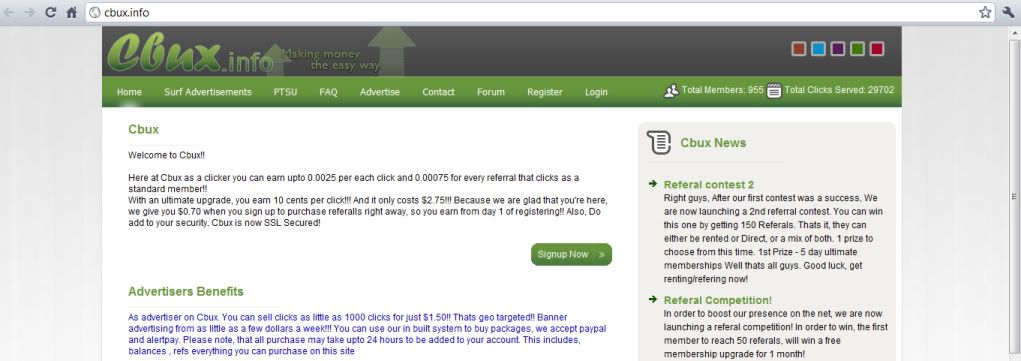Click the Cbux heading above welcome text
This screenshot has height=361, width=1021.
click(x=143, y=129)
